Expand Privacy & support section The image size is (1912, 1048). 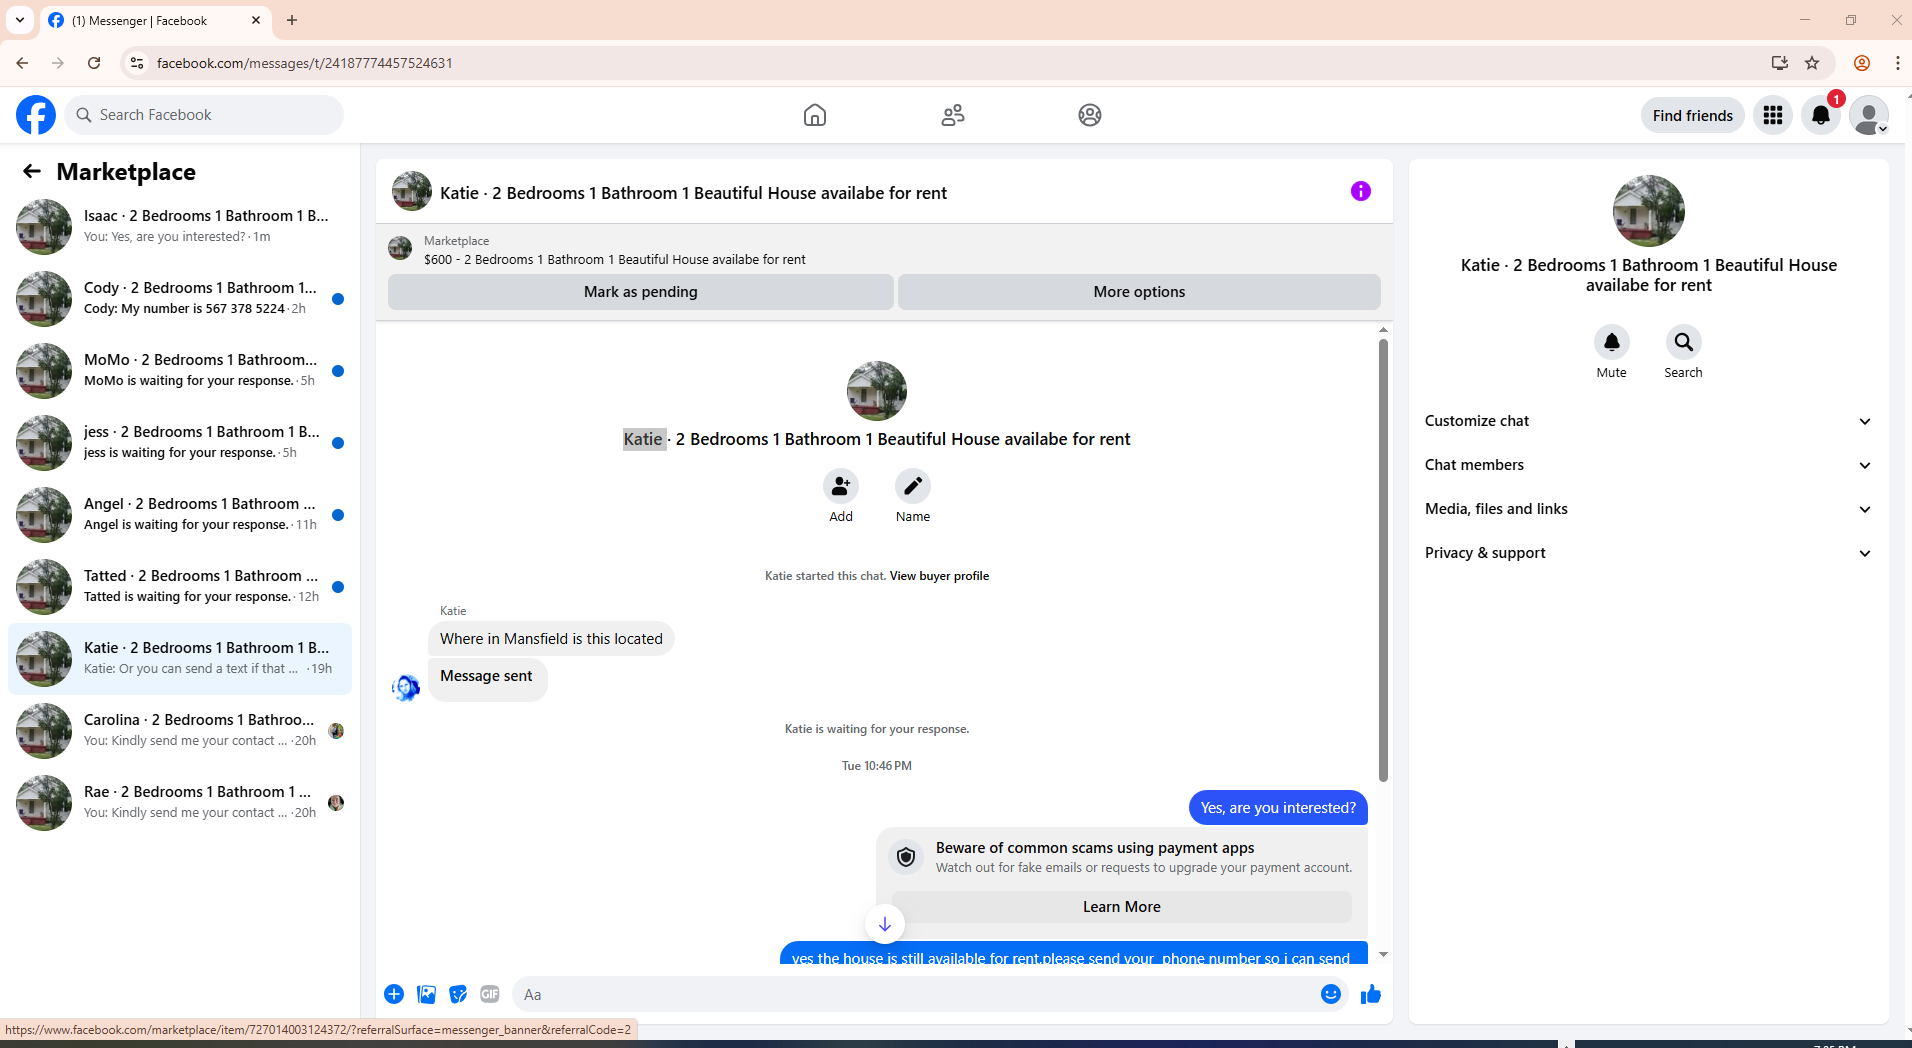pyautogui.click(x=1648, y=553)
